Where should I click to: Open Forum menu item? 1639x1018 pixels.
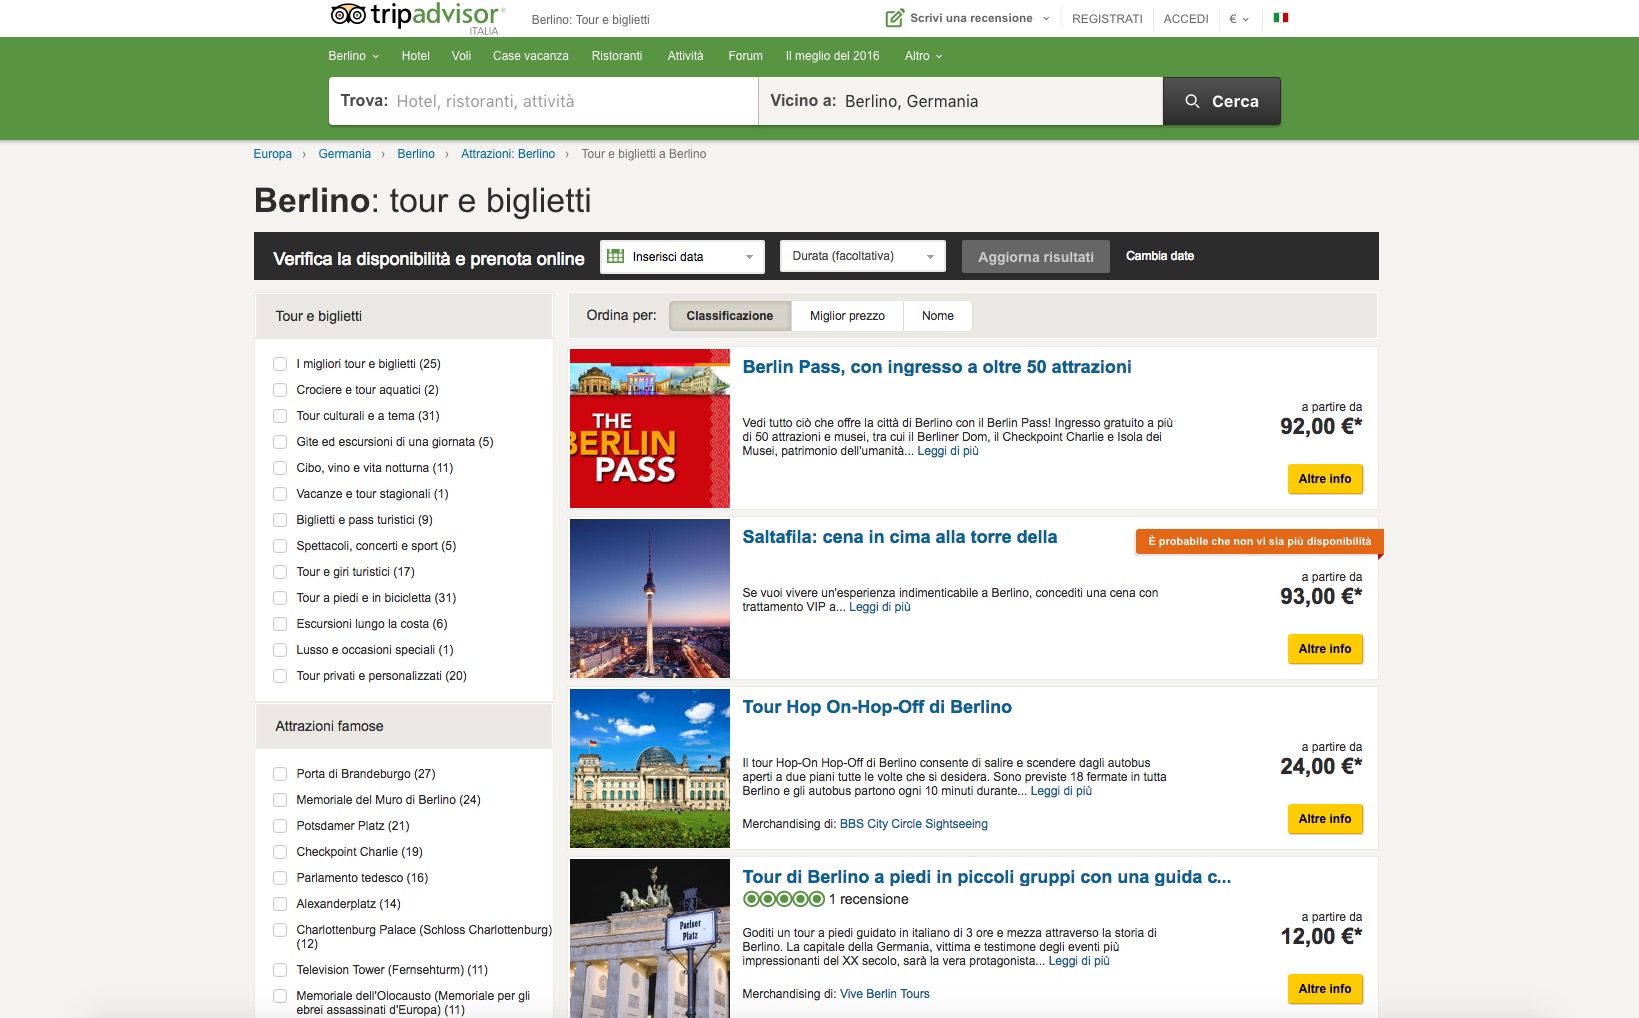[745, 56]
